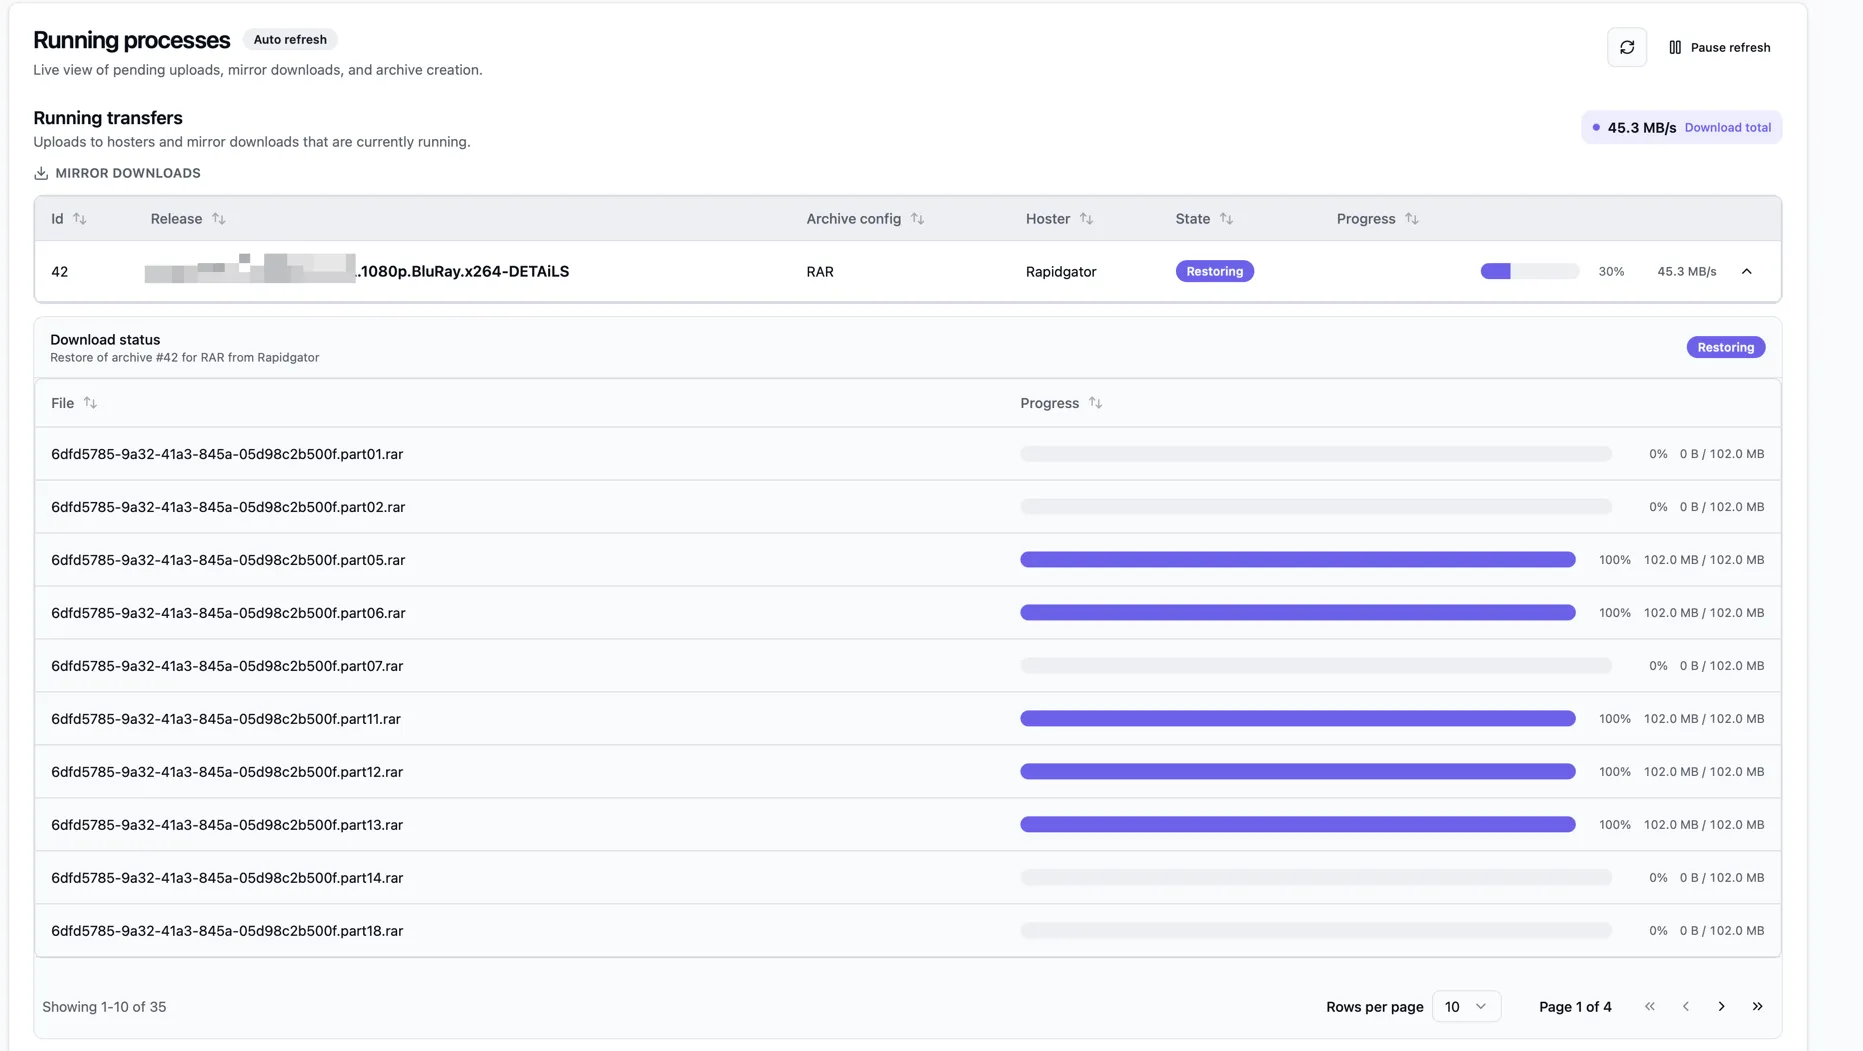This screenshot has height=1051, width=1863.
Task: Sort mirror downloads by Id column
Action: (x=69, y=218)
